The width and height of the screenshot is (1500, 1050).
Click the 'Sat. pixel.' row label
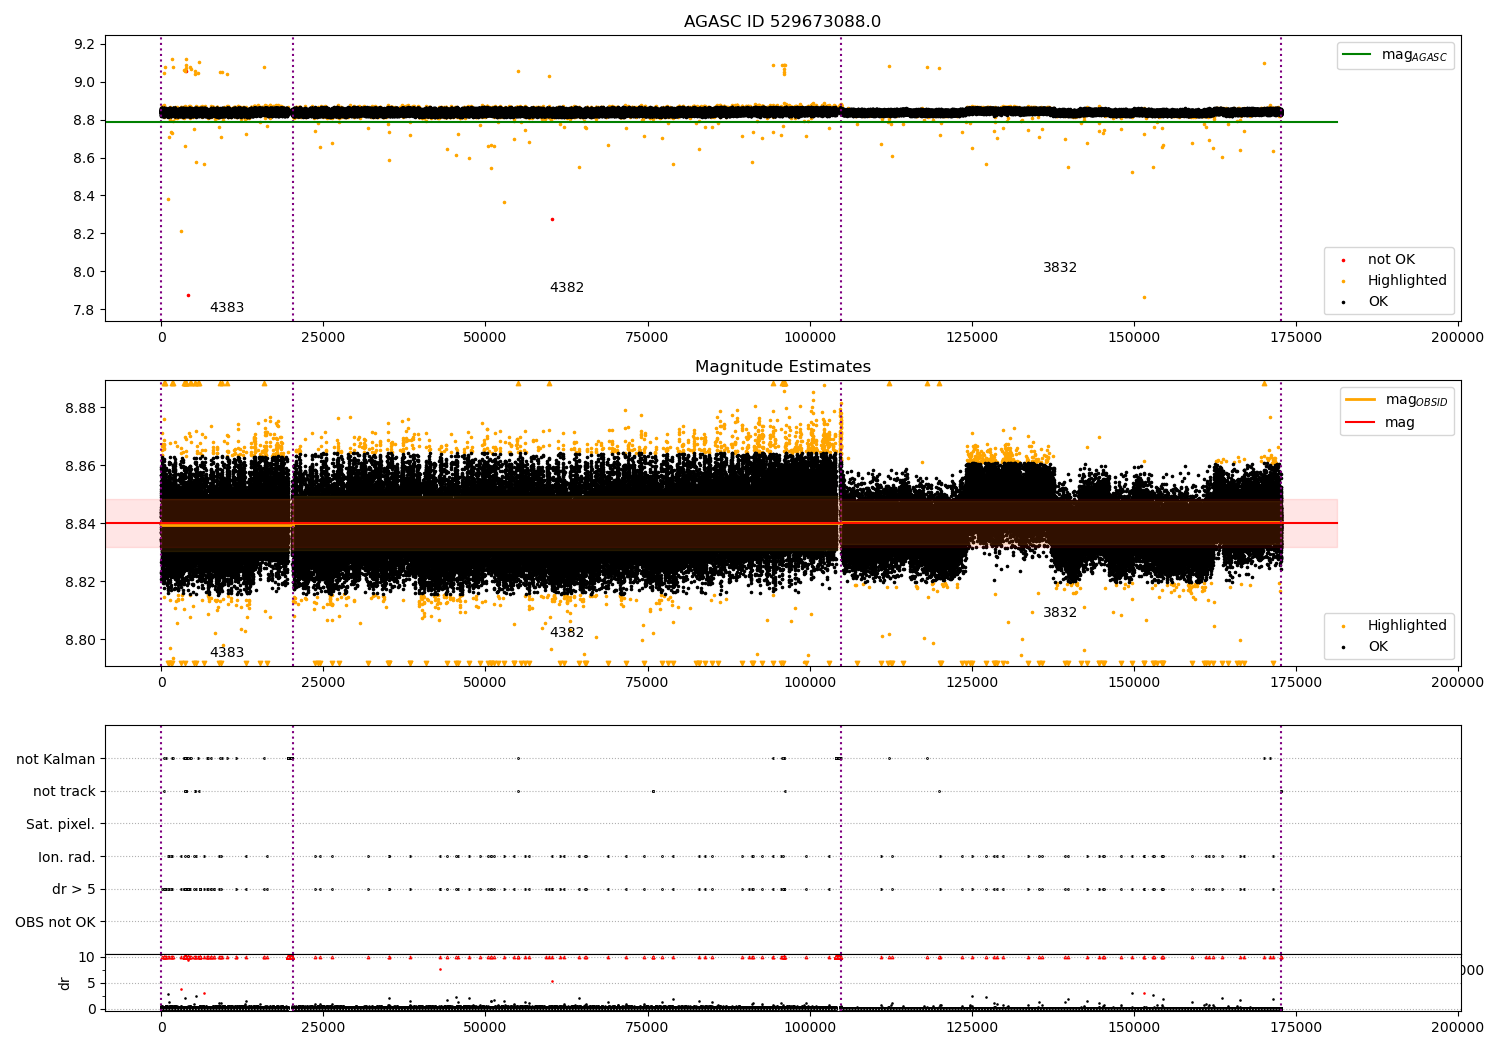click(x=61, y=825)
